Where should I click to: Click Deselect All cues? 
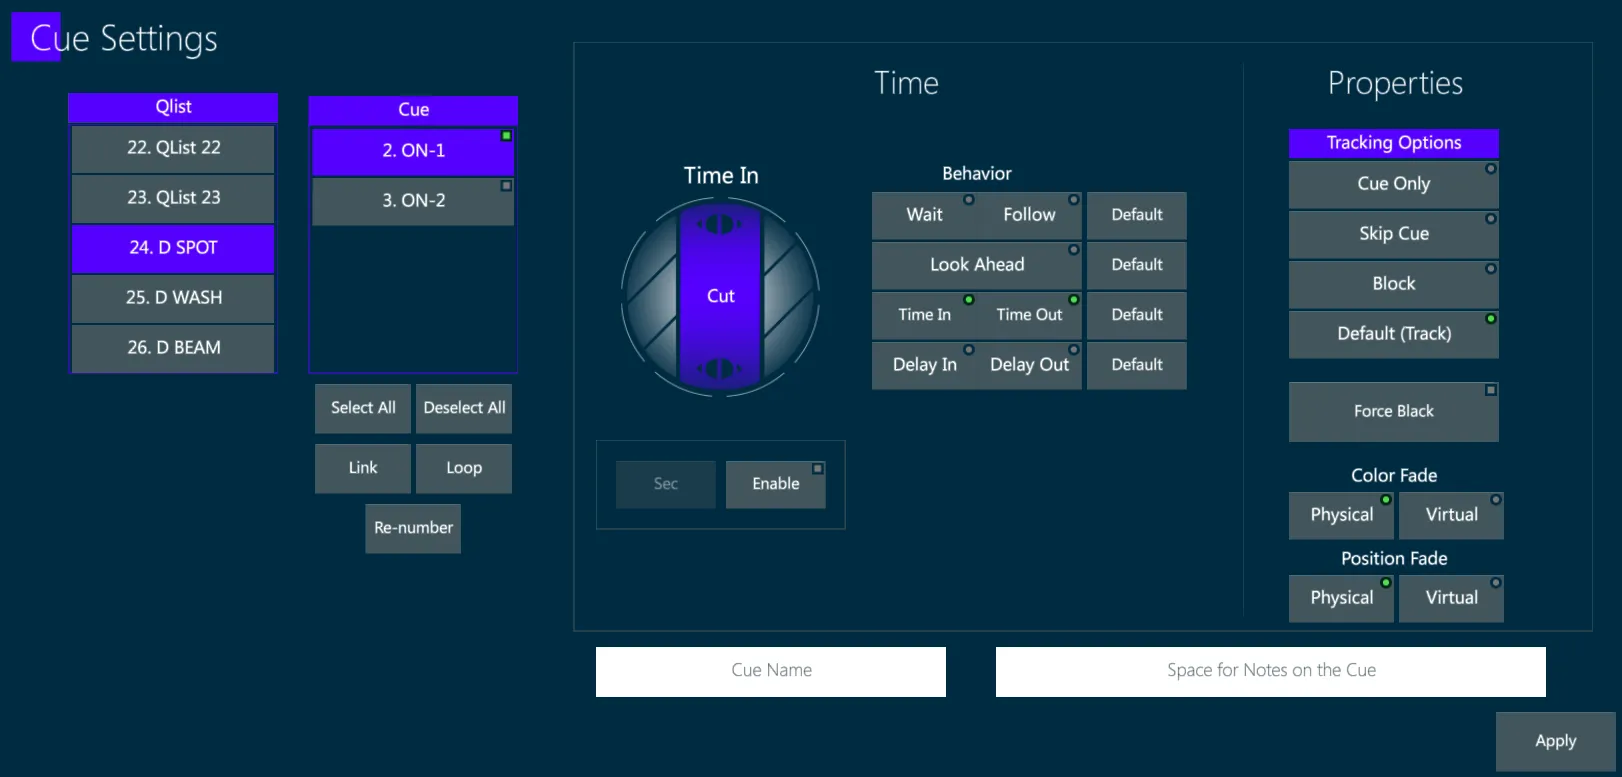[464, 408]
